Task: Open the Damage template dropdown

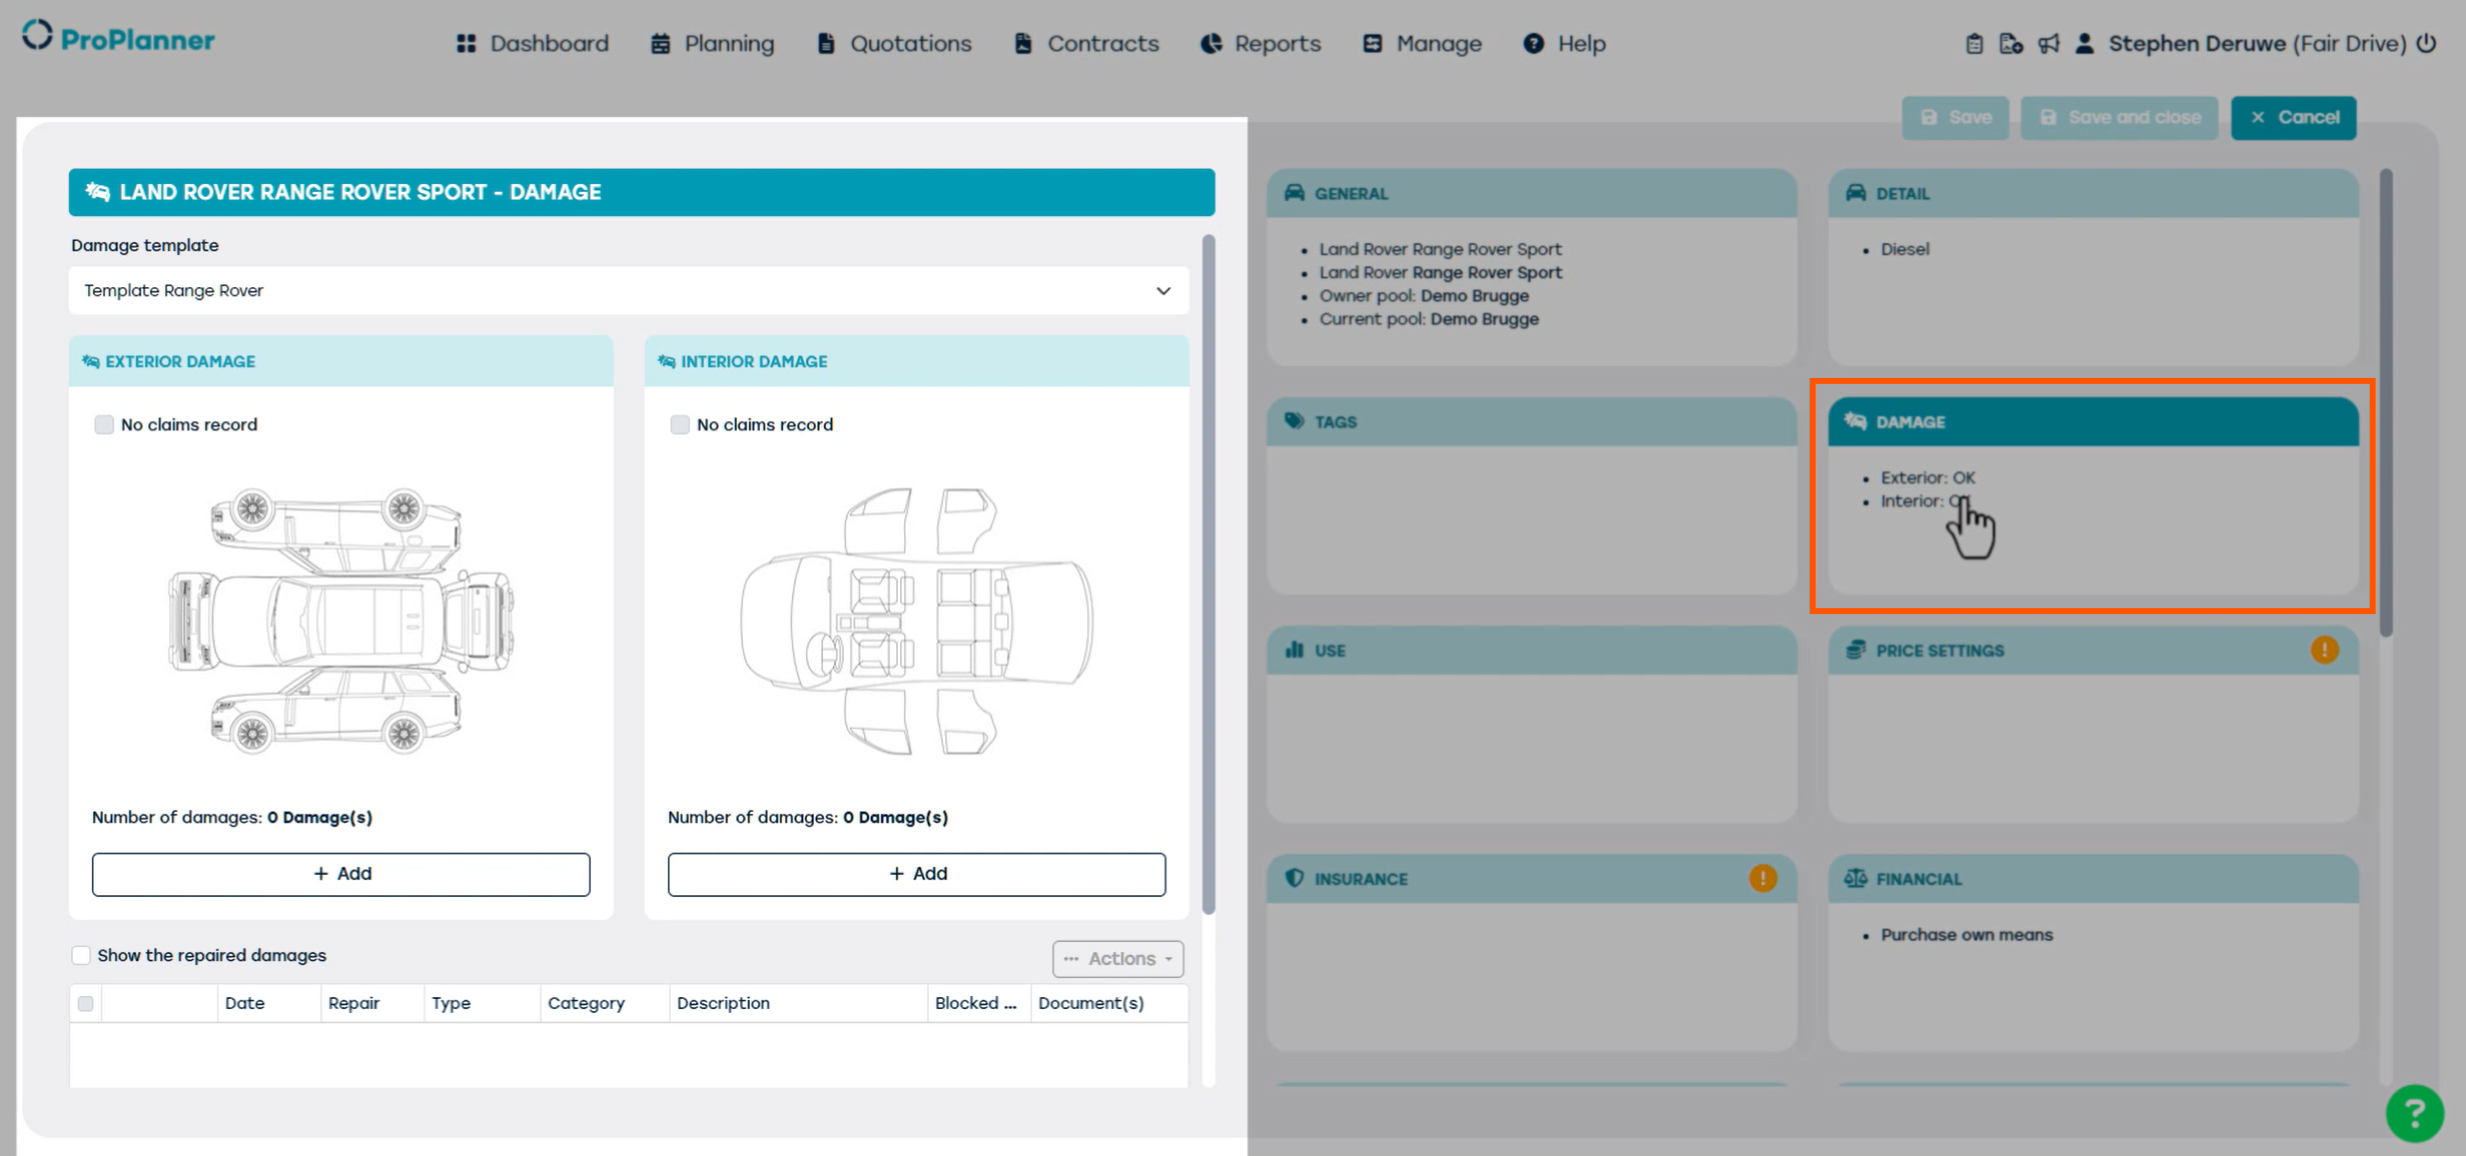Action: click(x=628, y=291)
